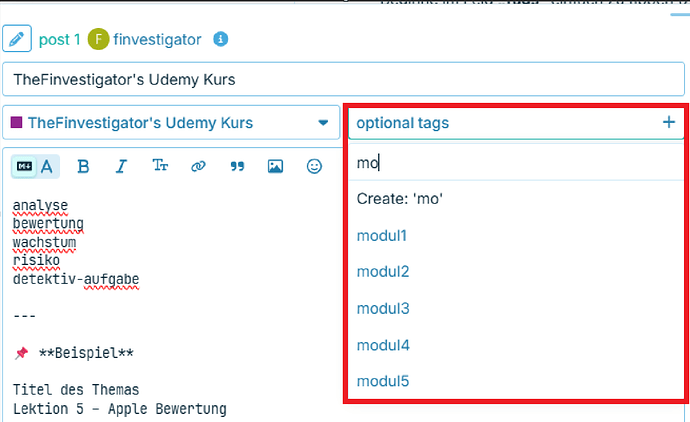Viewport: 690px width, 422px height.
Task: Click the post 1 link
Action: pos(59,40)
